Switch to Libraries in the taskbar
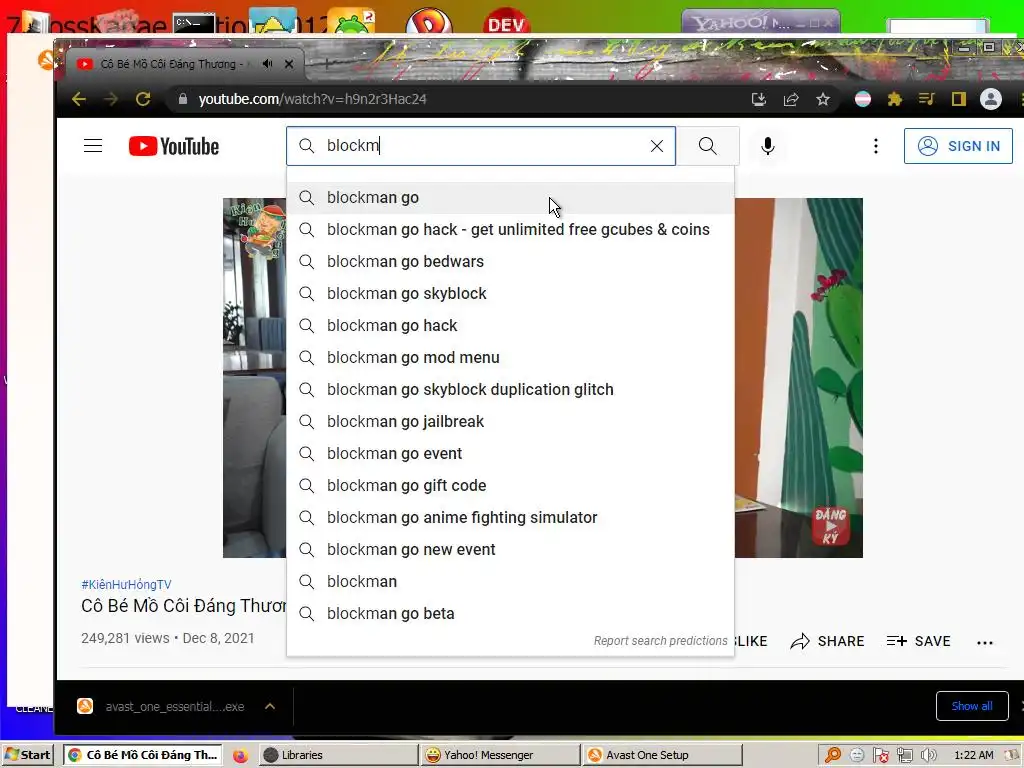 tap(338, 755)
